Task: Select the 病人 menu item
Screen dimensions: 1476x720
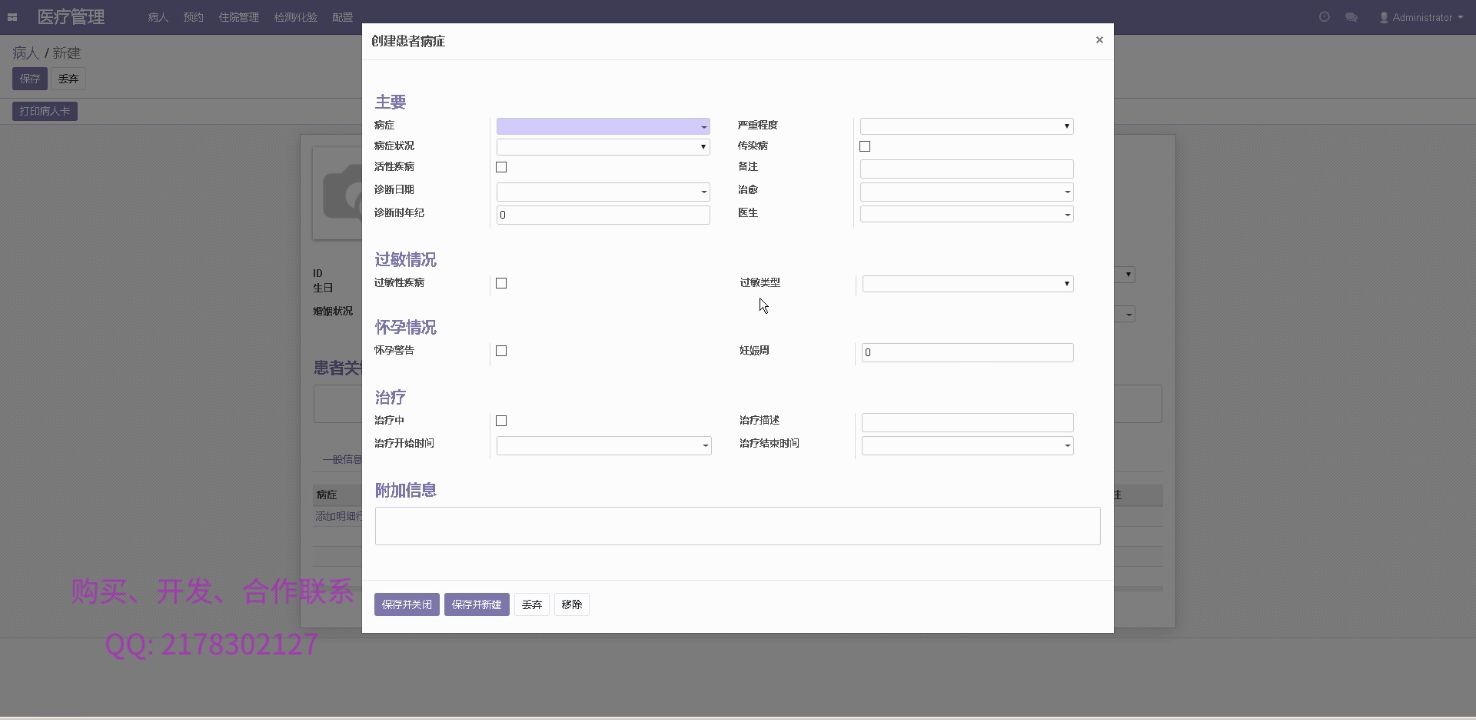Action: coord(156,16)
